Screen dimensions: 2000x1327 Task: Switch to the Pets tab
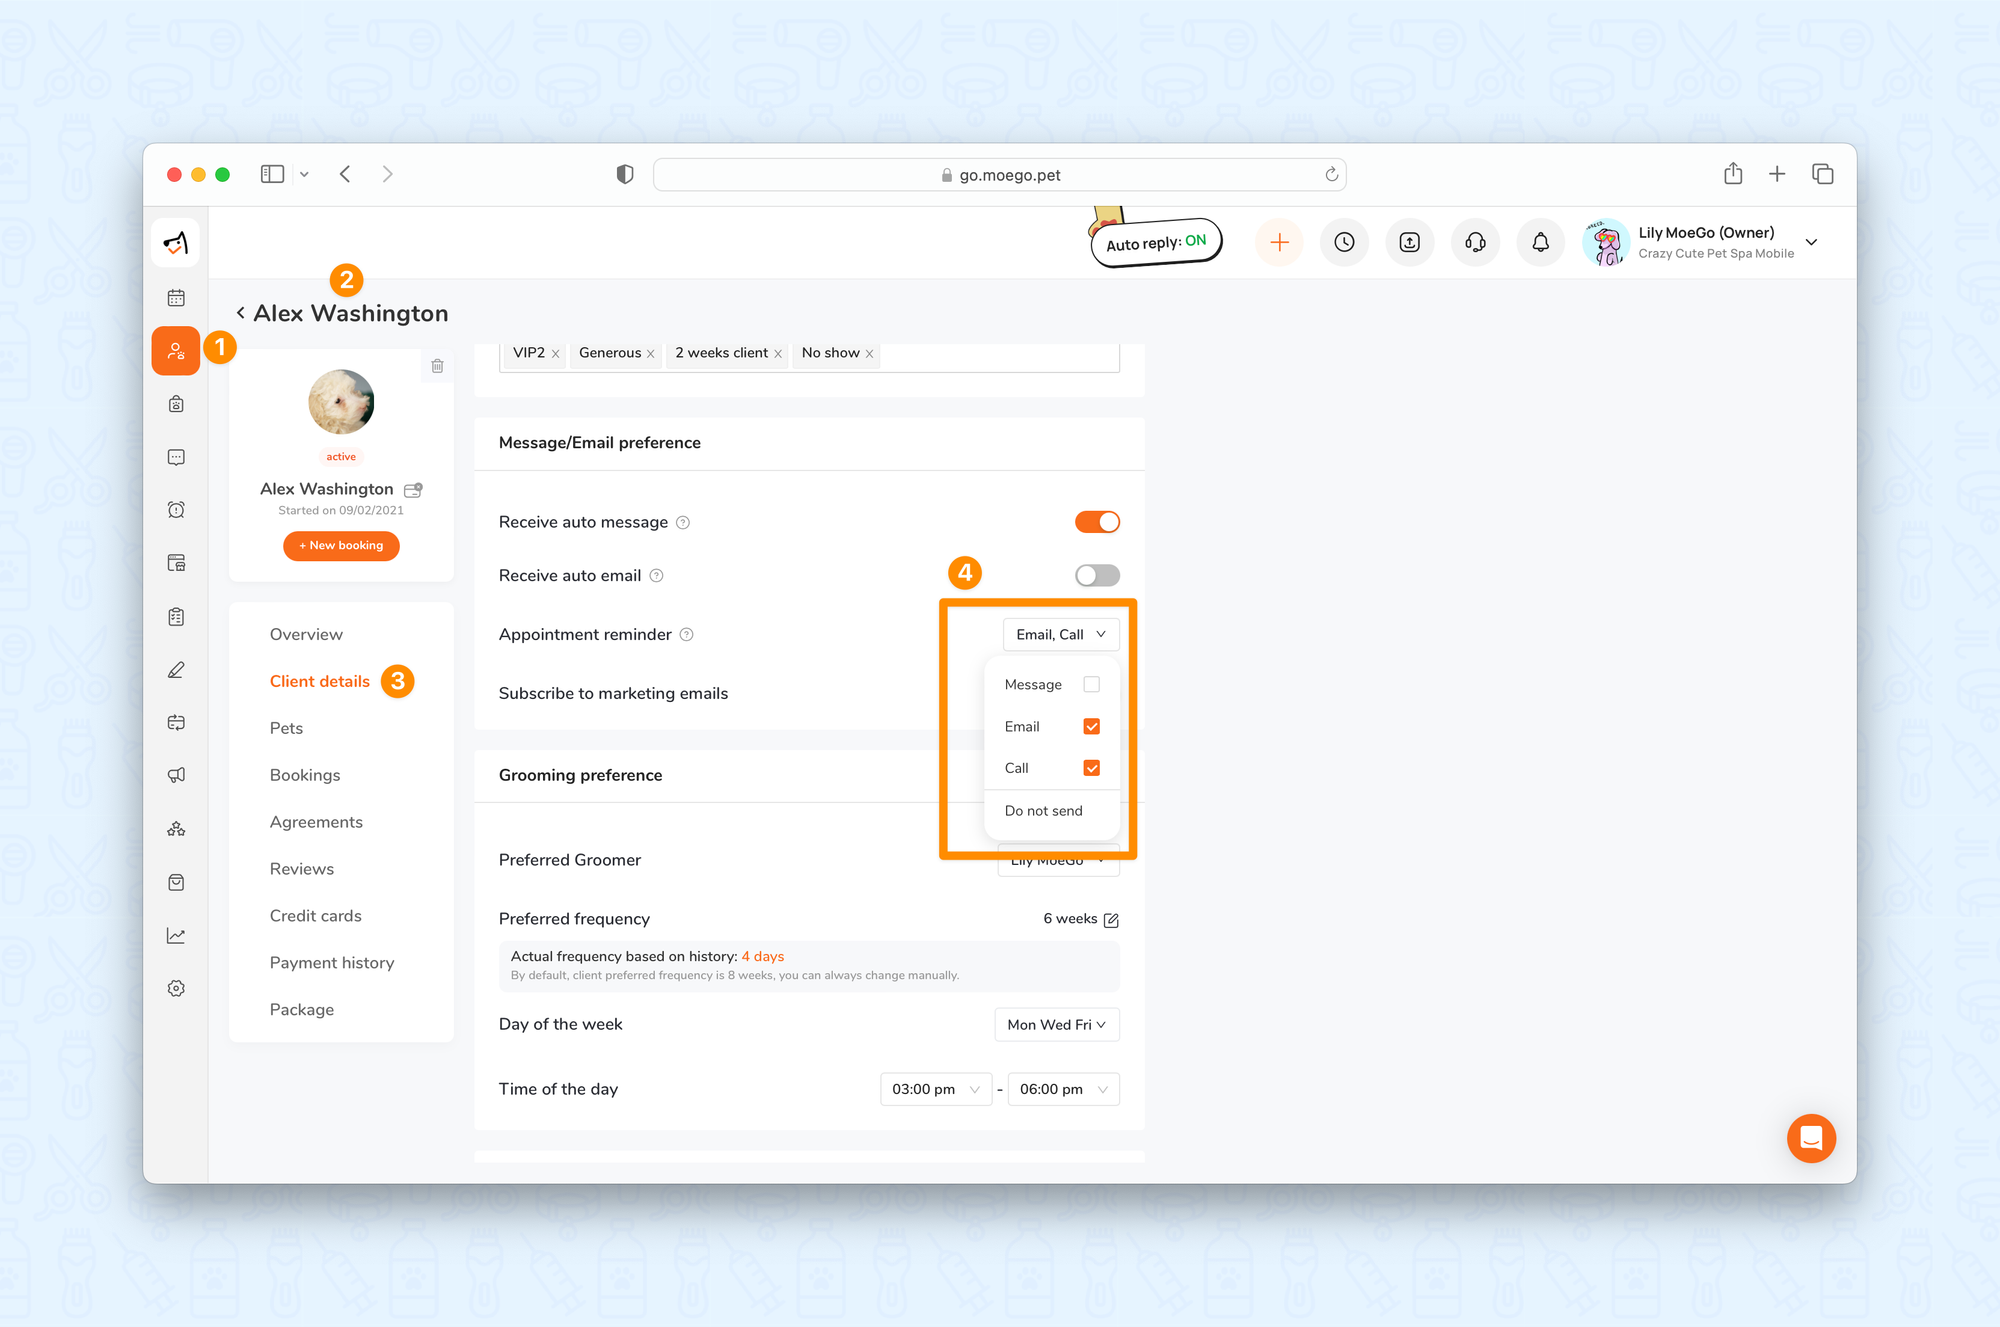pyautogui.click(x=286, y=728)
